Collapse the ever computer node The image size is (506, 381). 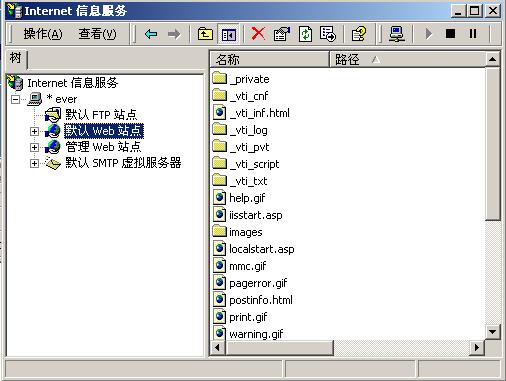coord(15,99)
